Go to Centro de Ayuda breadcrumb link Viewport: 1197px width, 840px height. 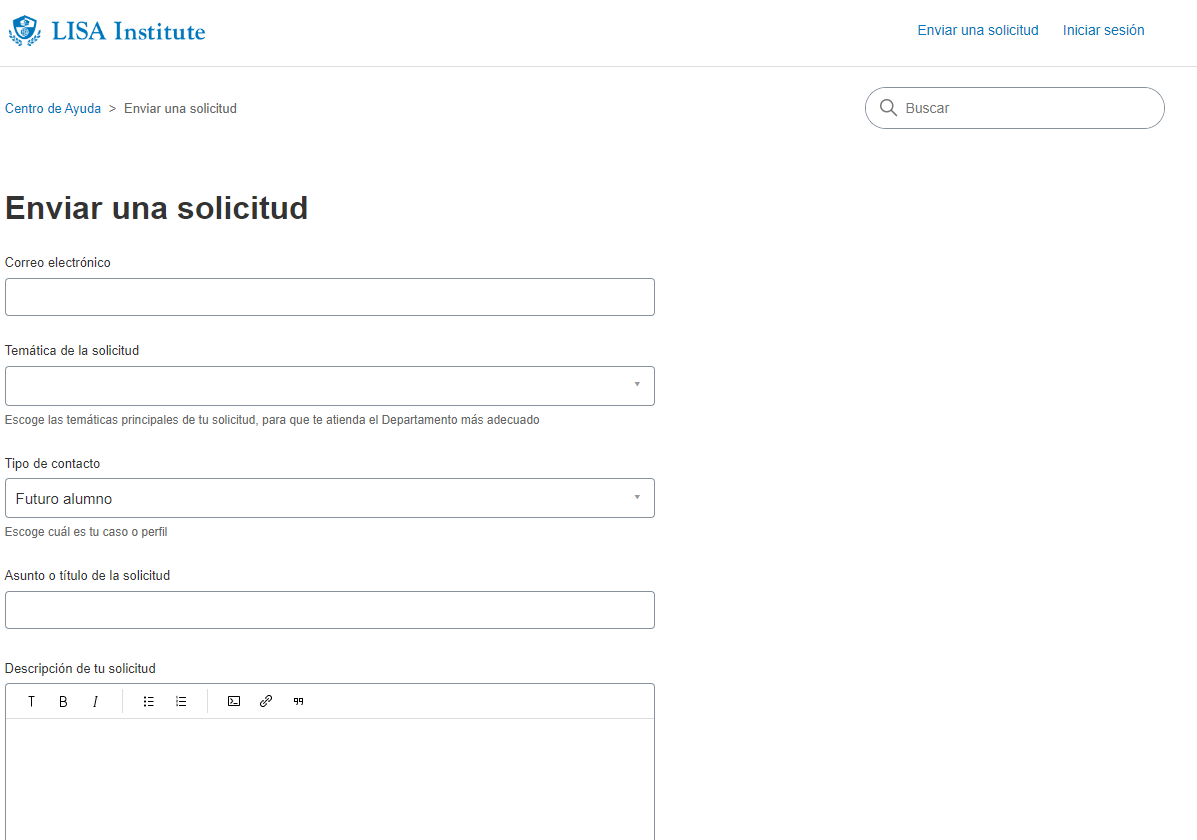(53, 108)
